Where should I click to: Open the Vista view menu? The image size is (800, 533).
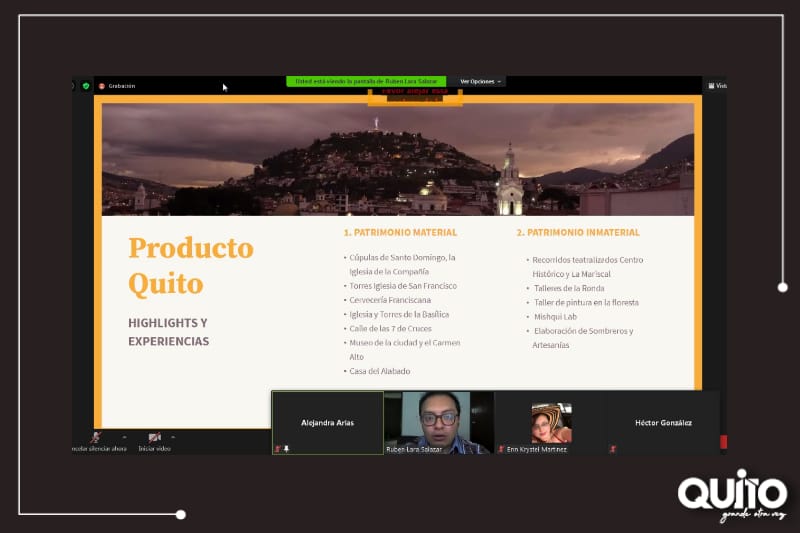tap(717, 86)
